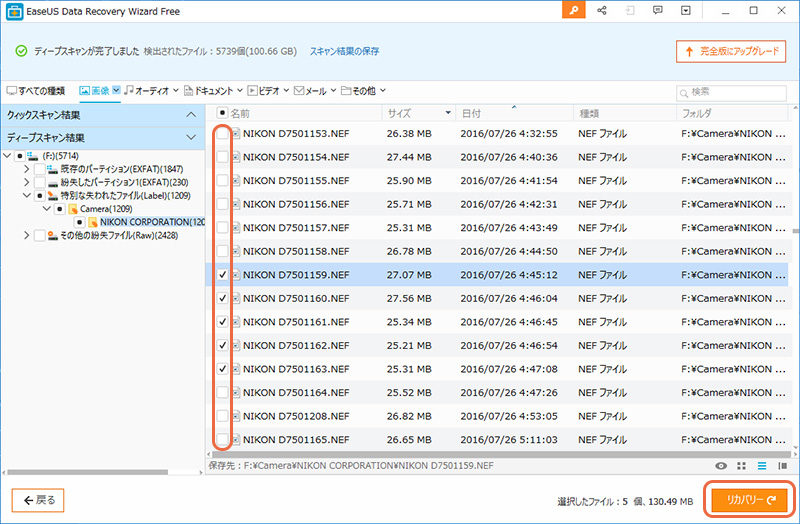Viewport: 800px width, 524px height.
Task: Toggle the select-all checkbox in header
Action: (x=222, y=113)
